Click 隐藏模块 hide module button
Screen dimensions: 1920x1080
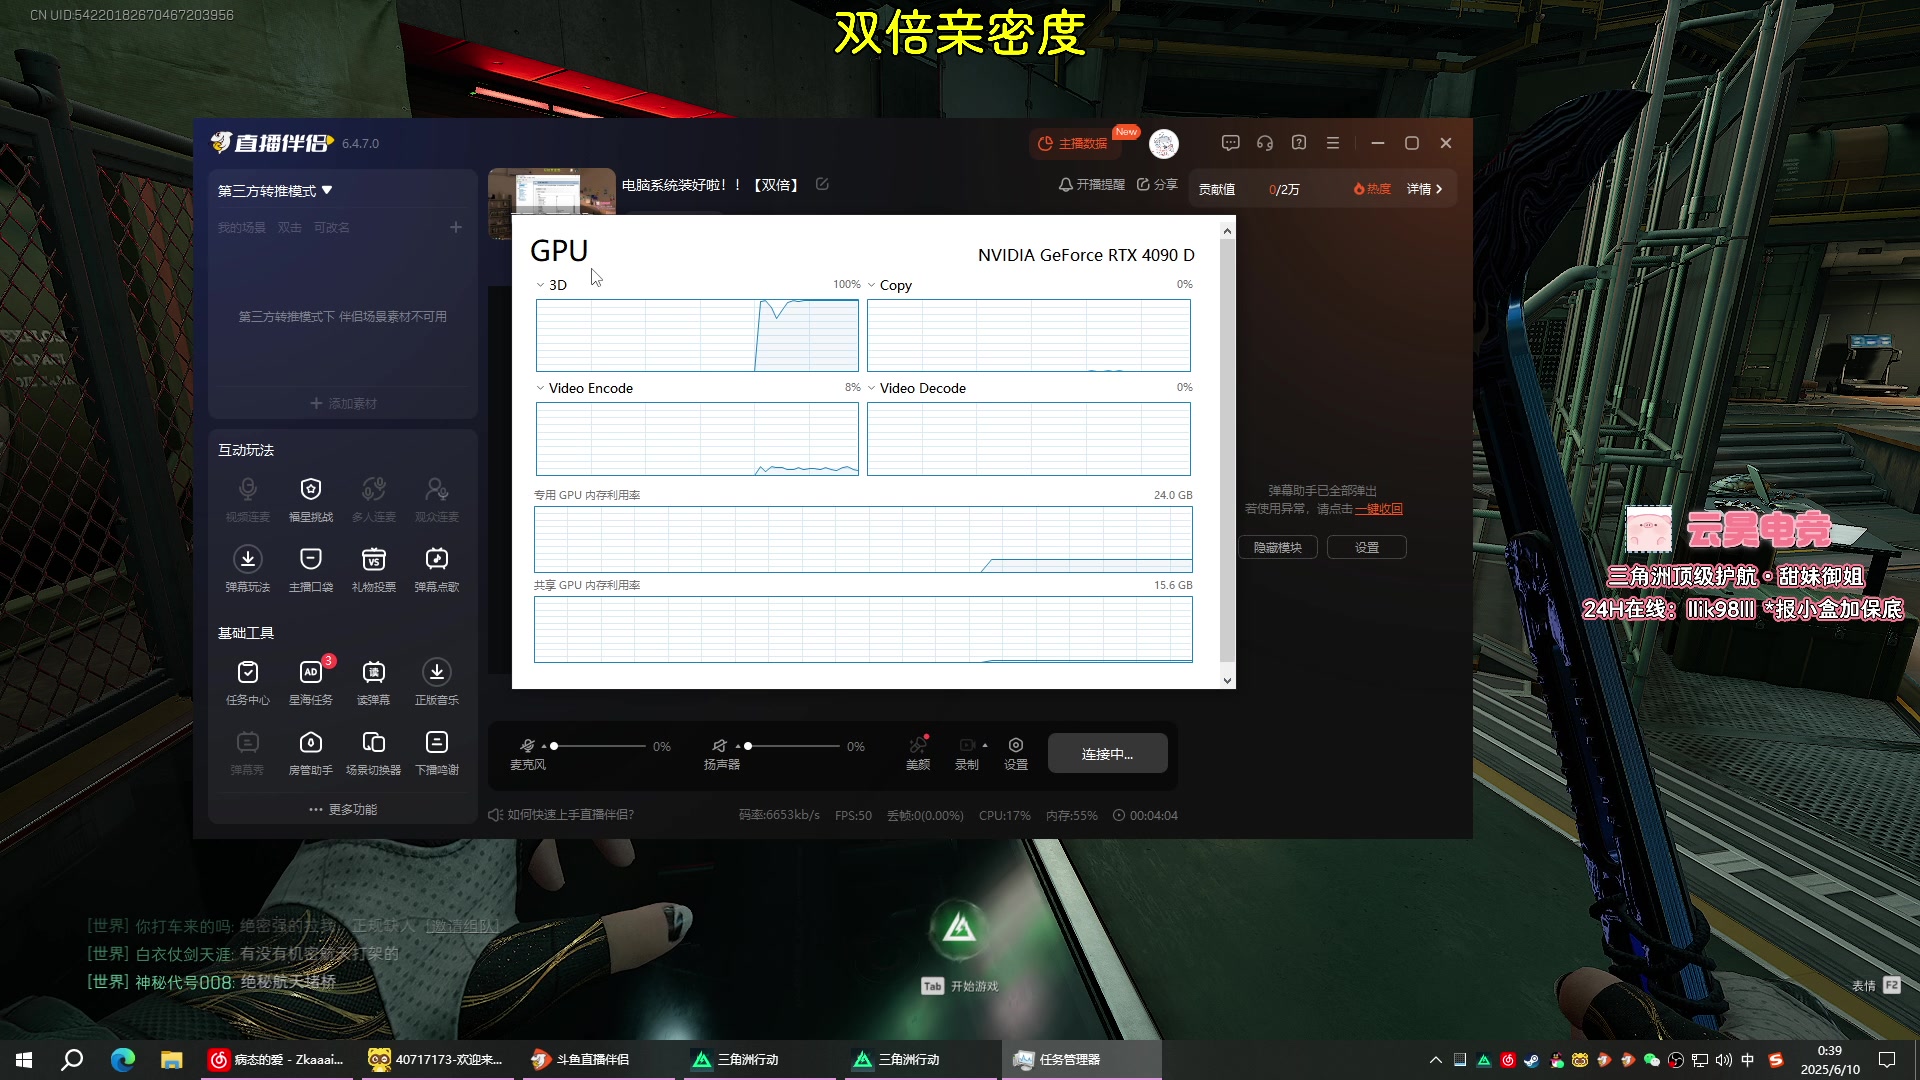pyautogui.click(x=1278, y=547)
